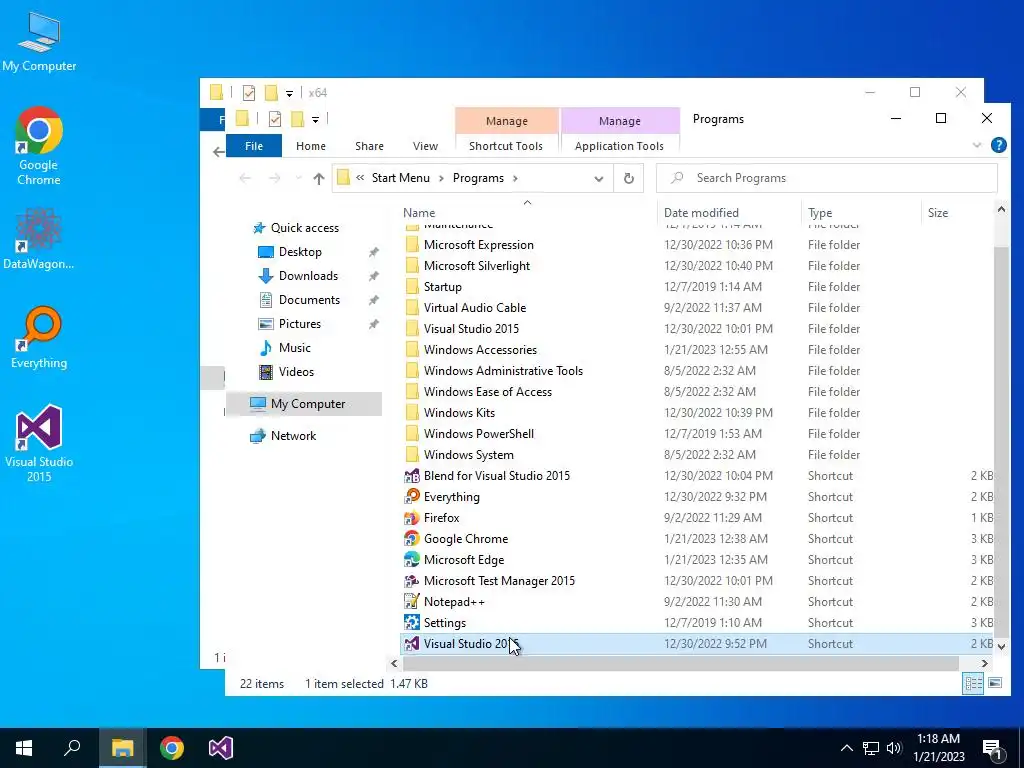1024x768 pixels.
Task: Click Visual Studio icon in taskbar
Action: point(221,748)
